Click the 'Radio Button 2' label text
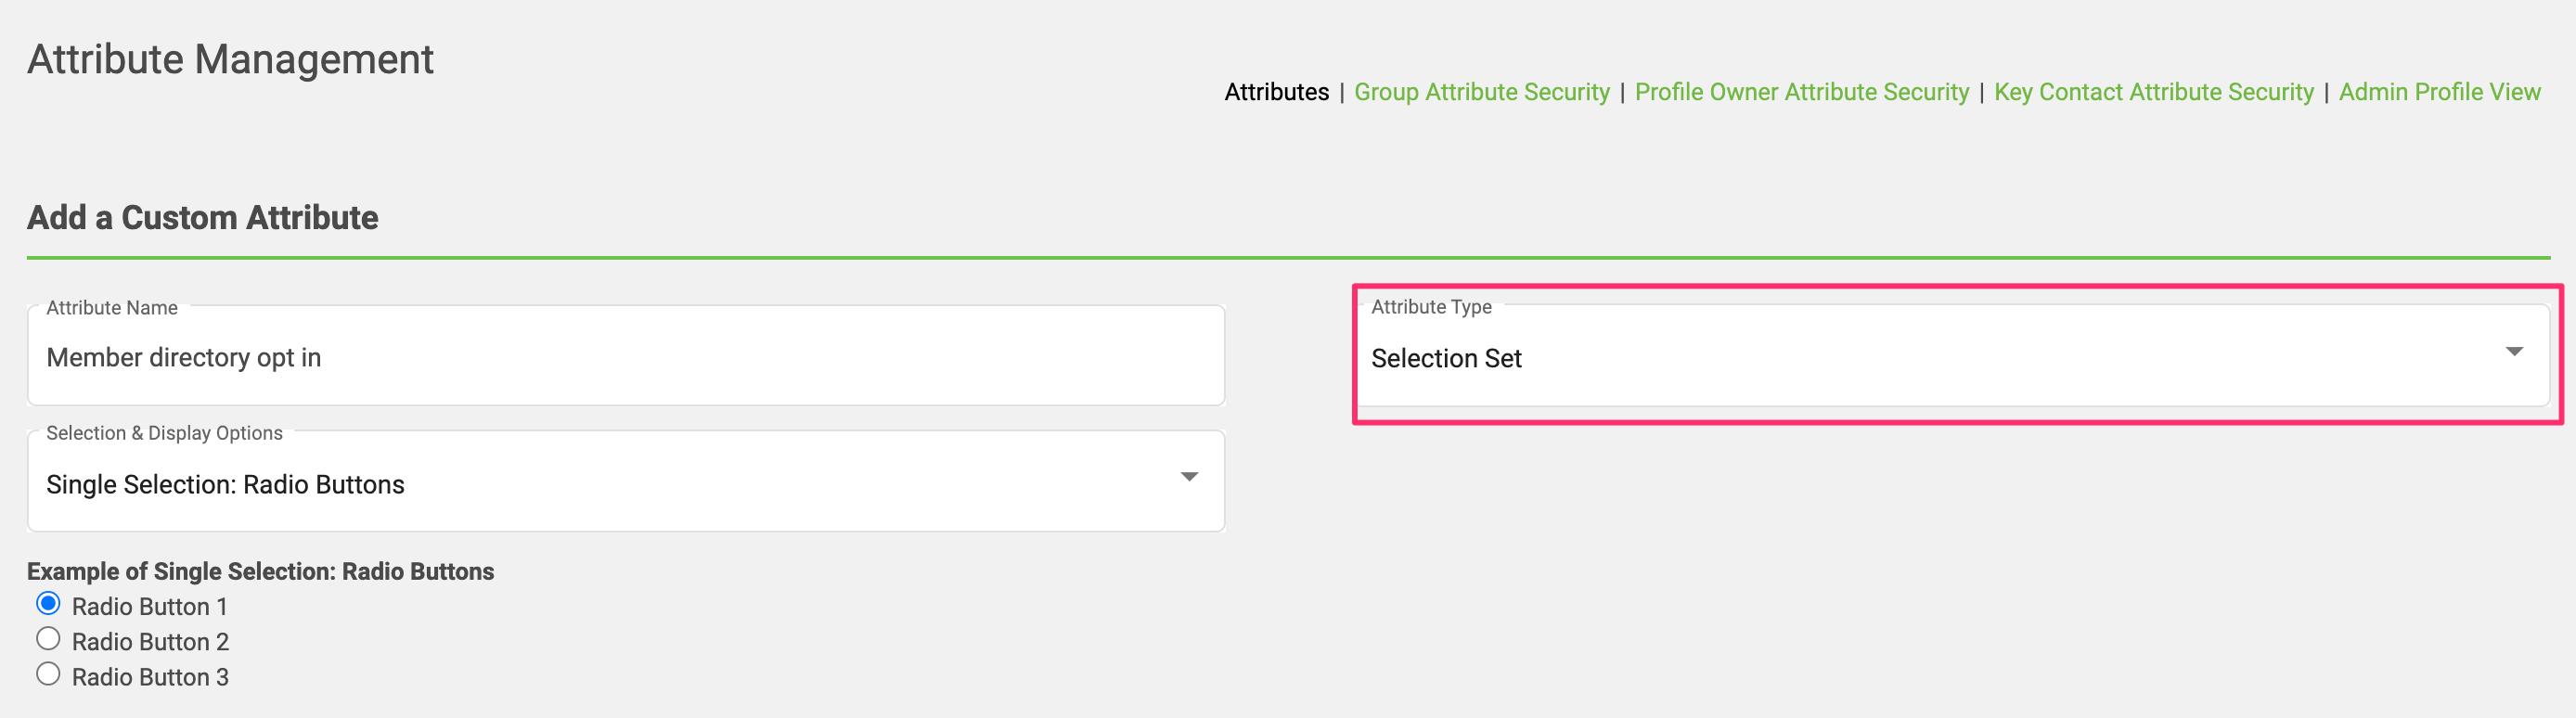Screen dimensions: 2576x718 tap(150, 642)
